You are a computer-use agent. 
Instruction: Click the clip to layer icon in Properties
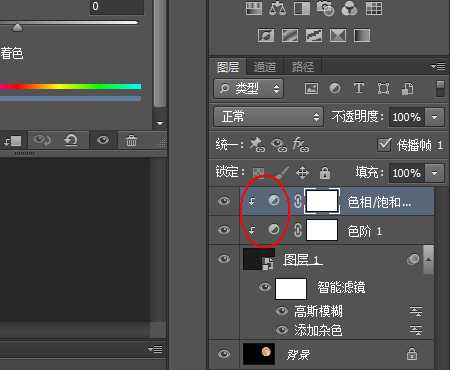(13, 141)
